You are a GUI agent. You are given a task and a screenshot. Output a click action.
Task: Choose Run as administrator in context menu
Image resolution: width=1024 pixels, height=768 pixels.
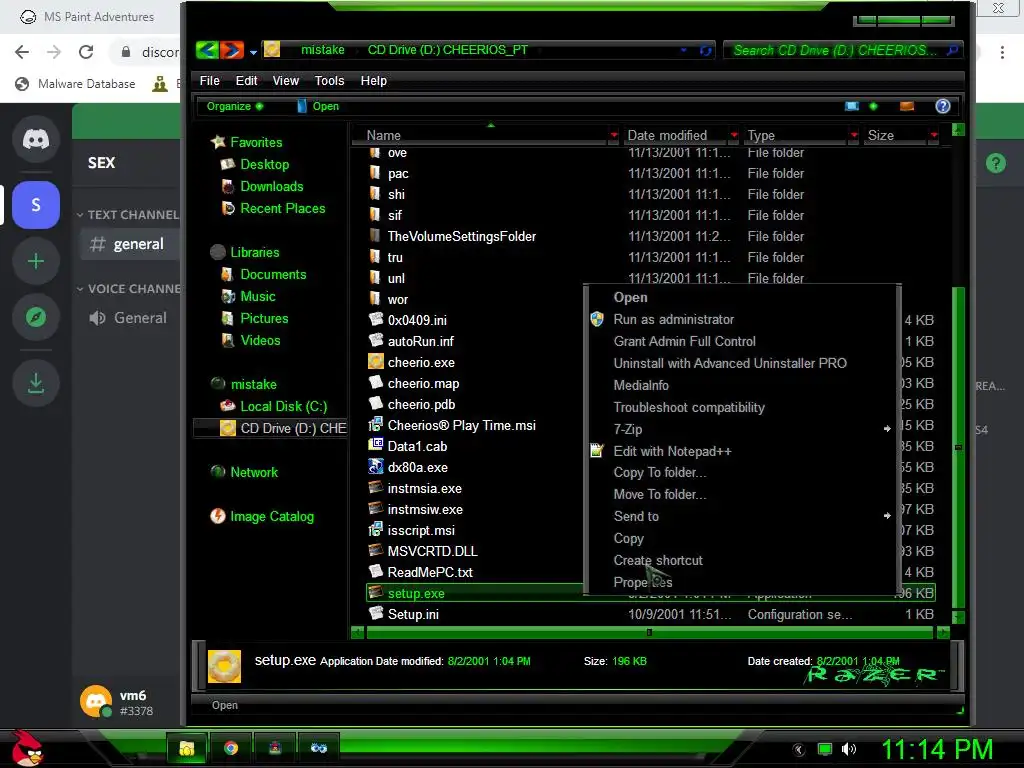673,319
